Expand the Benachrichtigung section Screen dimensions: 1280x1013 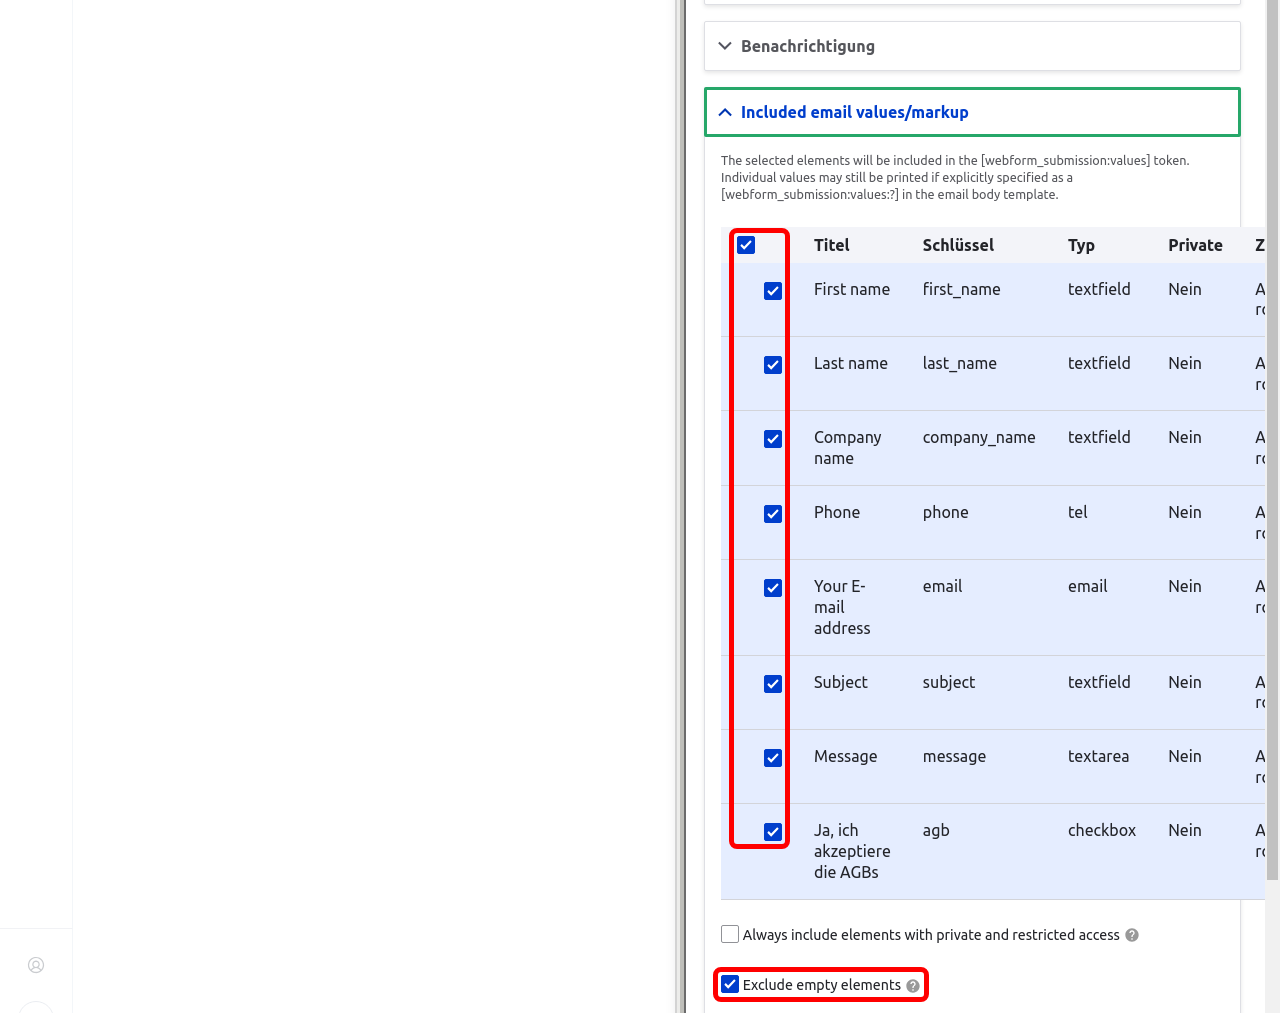pyautogui.click(x=972, y=46)
